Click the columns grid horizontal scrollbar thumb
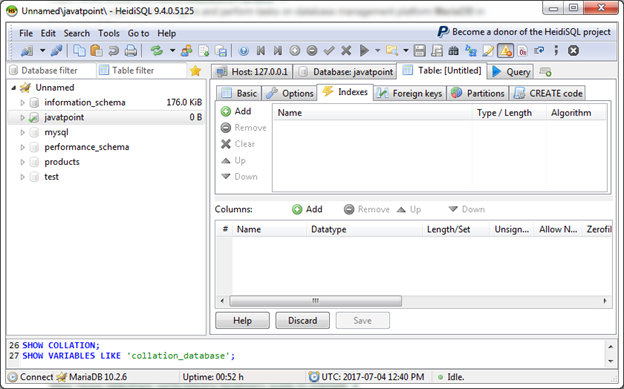Image resolution: width=624 pixels, height=389 pixels. [x=315, y=301]
